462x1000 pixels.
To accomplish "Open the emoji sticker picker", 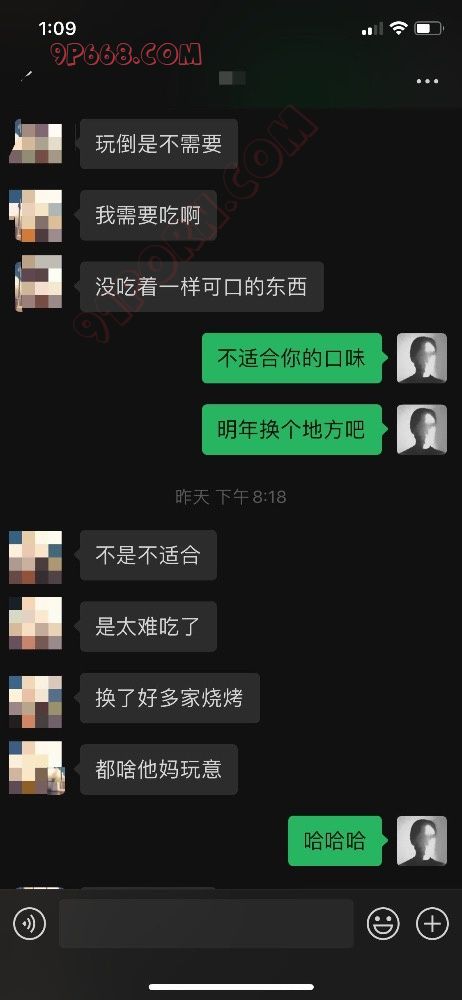I will (383, 923).
